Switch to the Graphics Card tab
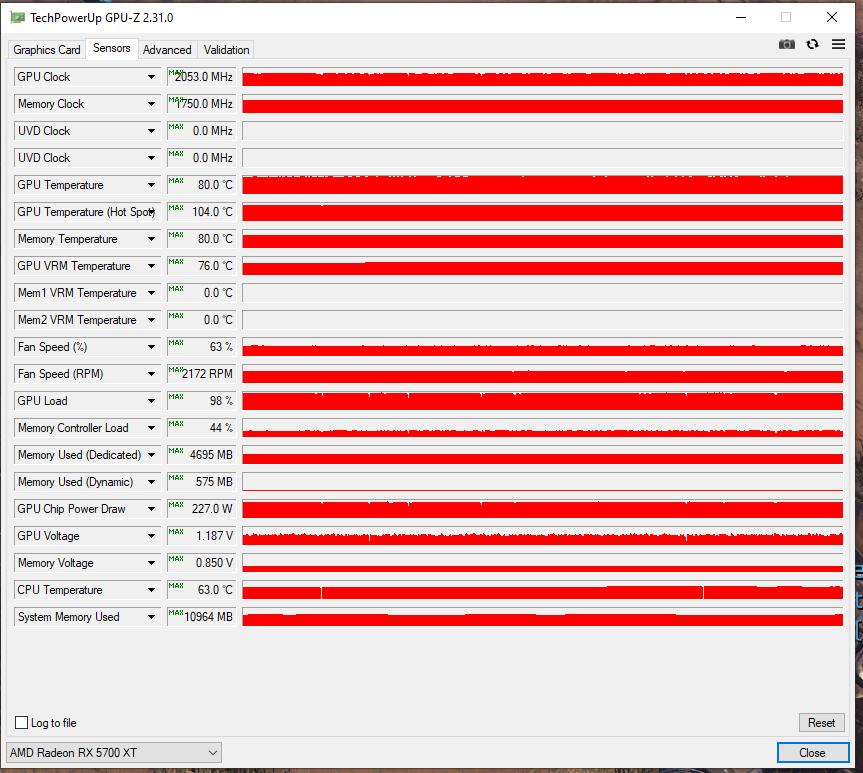Viewport: 863px width, 773px height. pyautogui.click(x=47, y=50)
